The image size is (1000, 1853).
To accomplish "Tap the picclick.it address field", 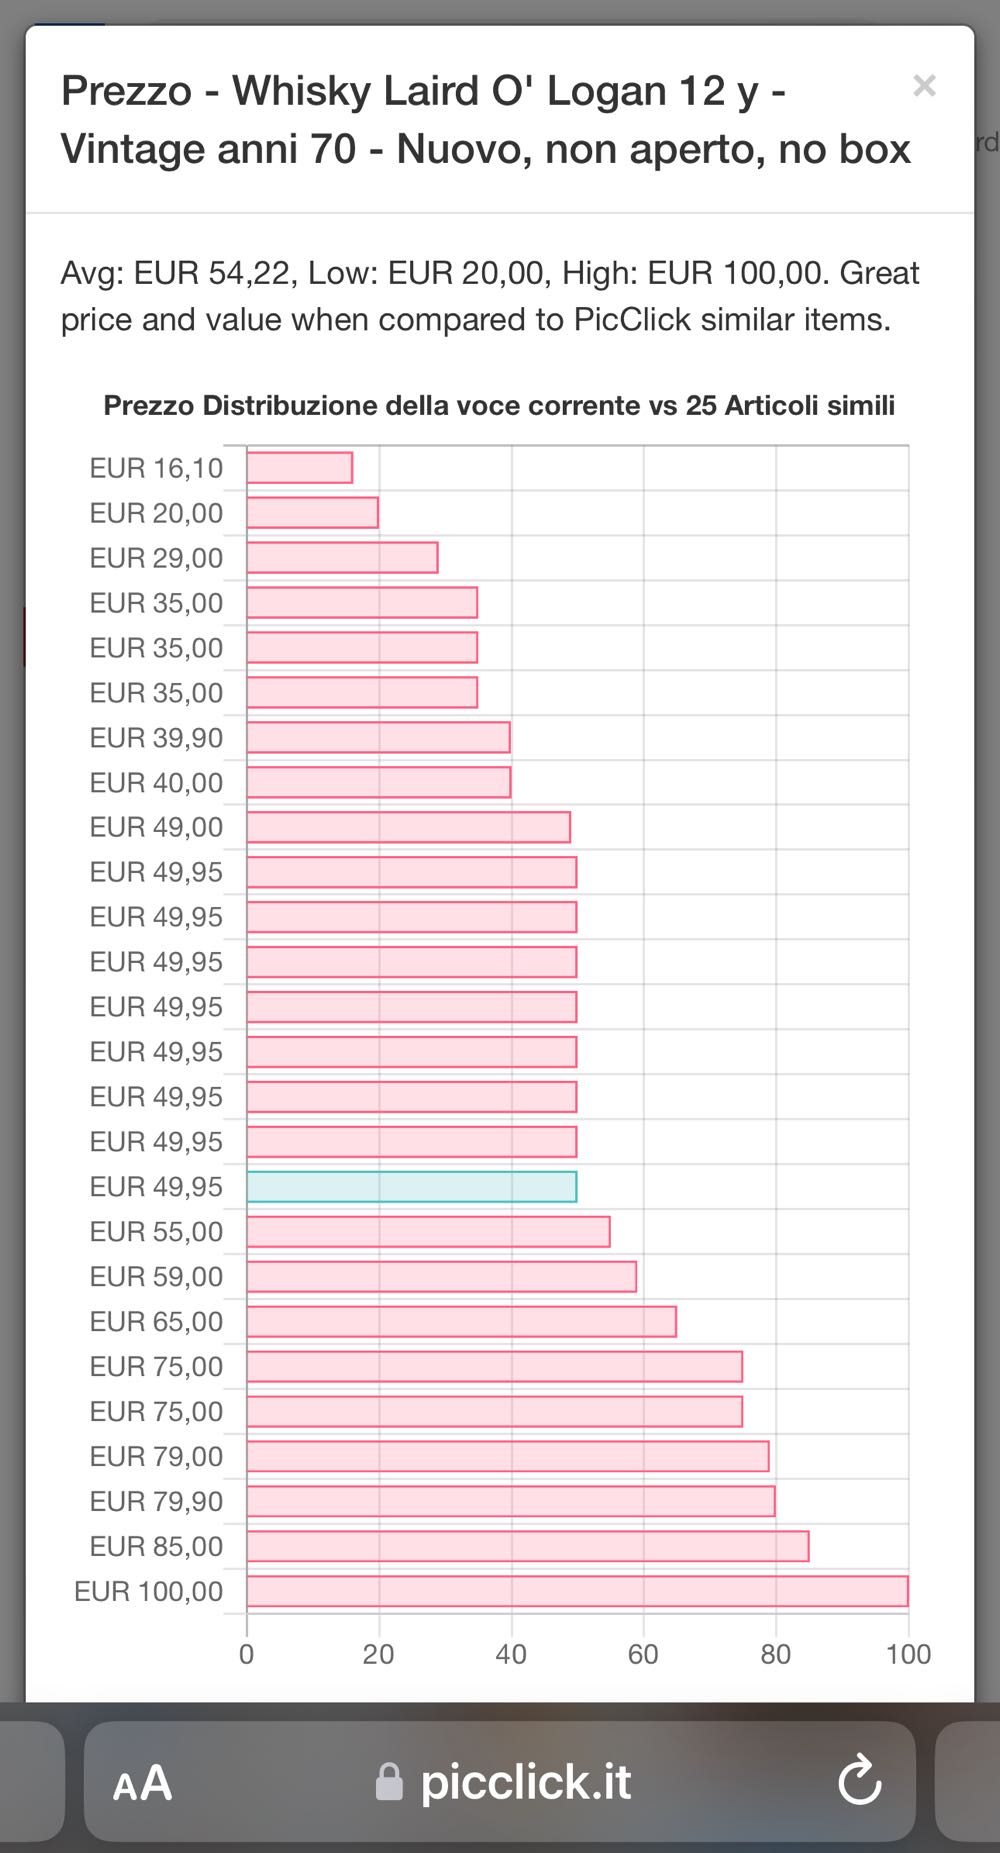I will click(525, 1782).
